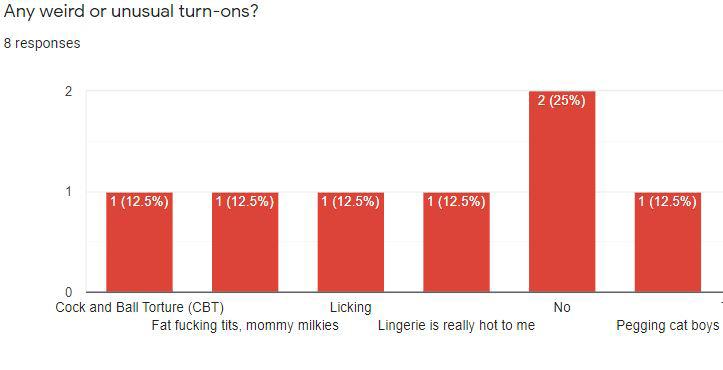
Task: Select the bar for 'Lingerie is really hot to me'
Action: click(x=456, y=242)
